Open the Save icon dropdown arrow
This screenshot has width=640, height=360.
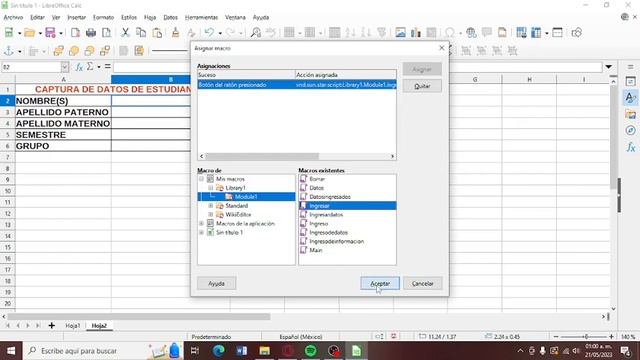point(61,33)
